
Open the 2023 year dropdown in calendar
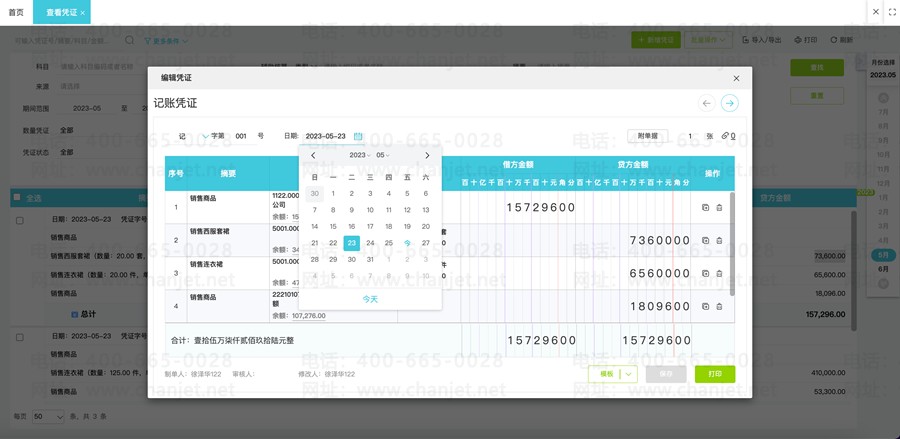[360, 156]
